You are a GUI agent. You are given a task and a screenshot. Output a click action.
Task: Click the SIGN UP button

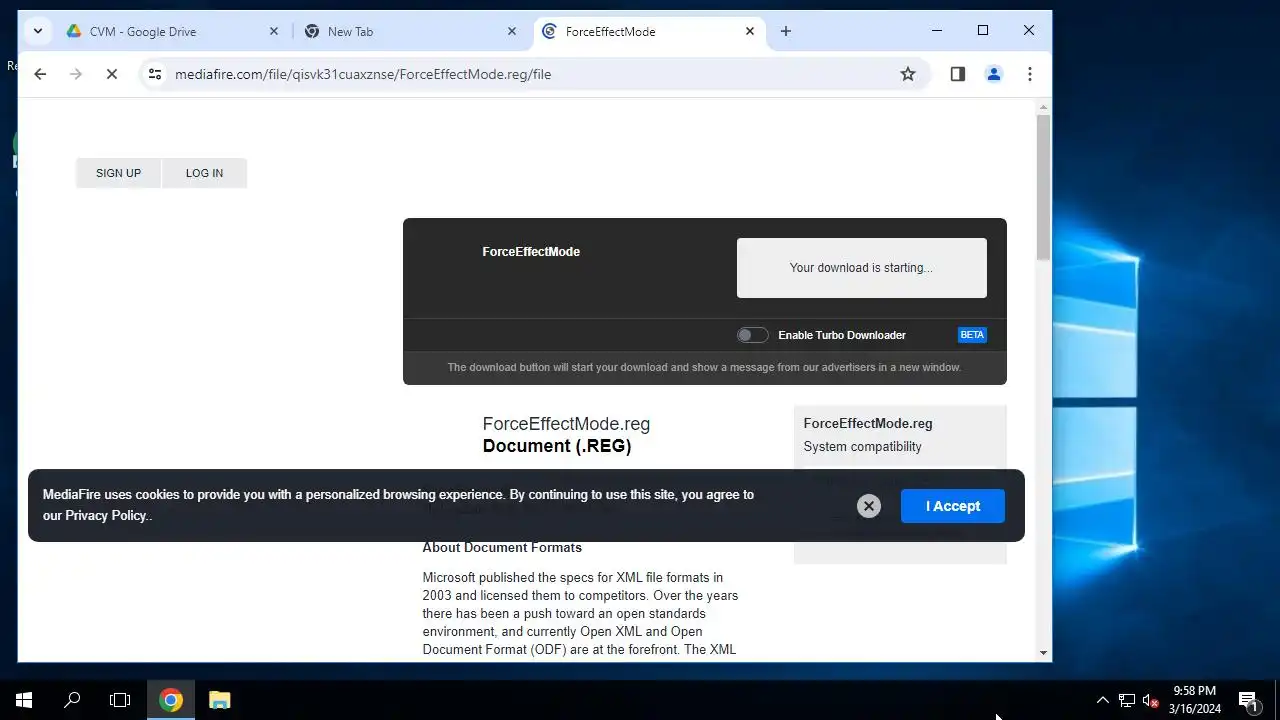[x=118, y=173]
